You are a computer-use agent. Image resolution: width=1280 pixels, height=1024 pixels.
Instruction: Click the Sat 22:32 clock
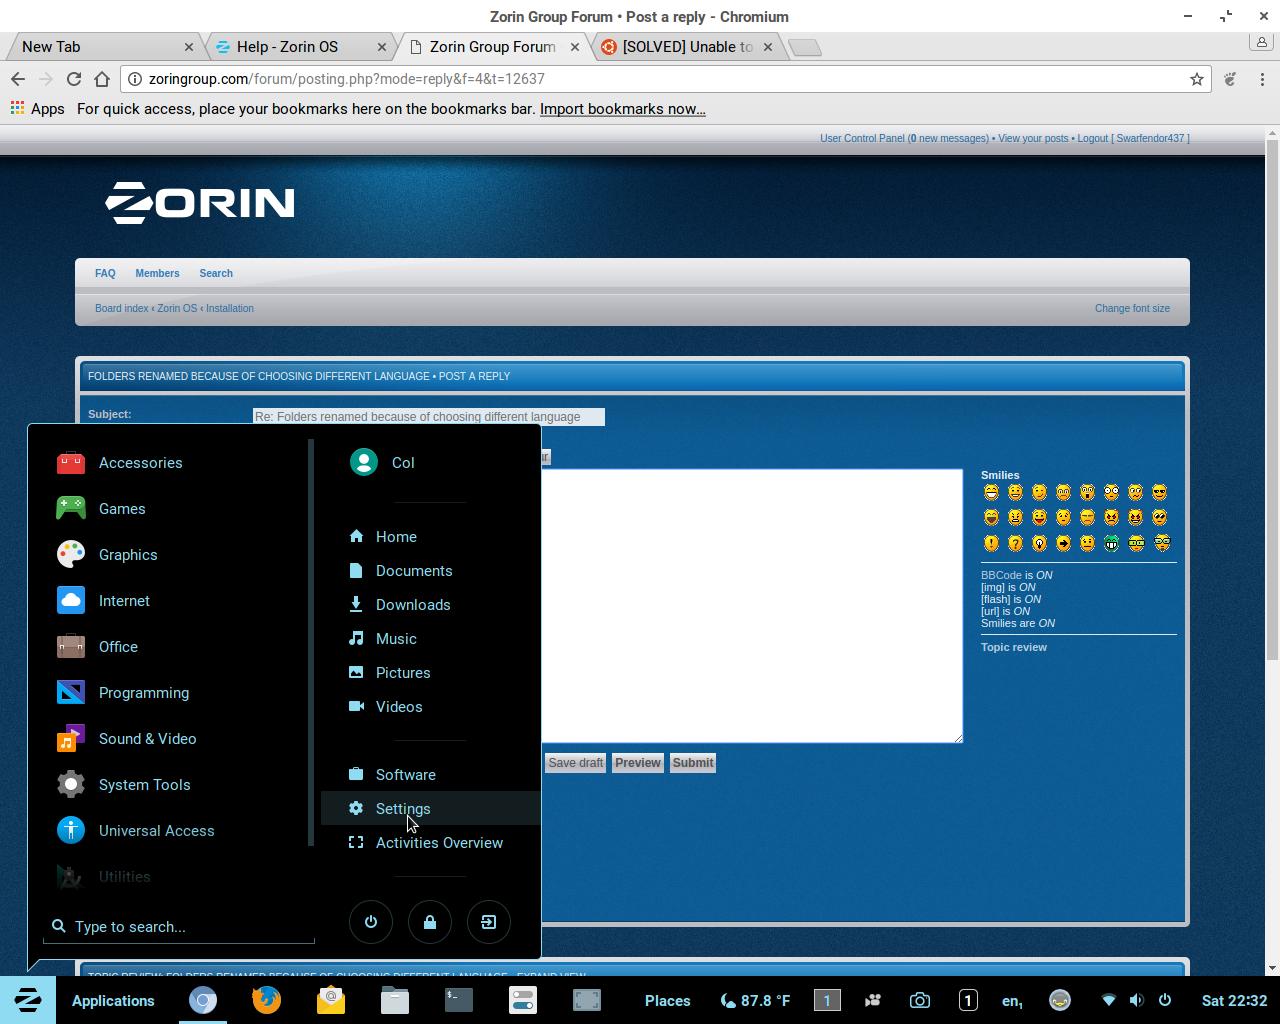[1234, 1001]
